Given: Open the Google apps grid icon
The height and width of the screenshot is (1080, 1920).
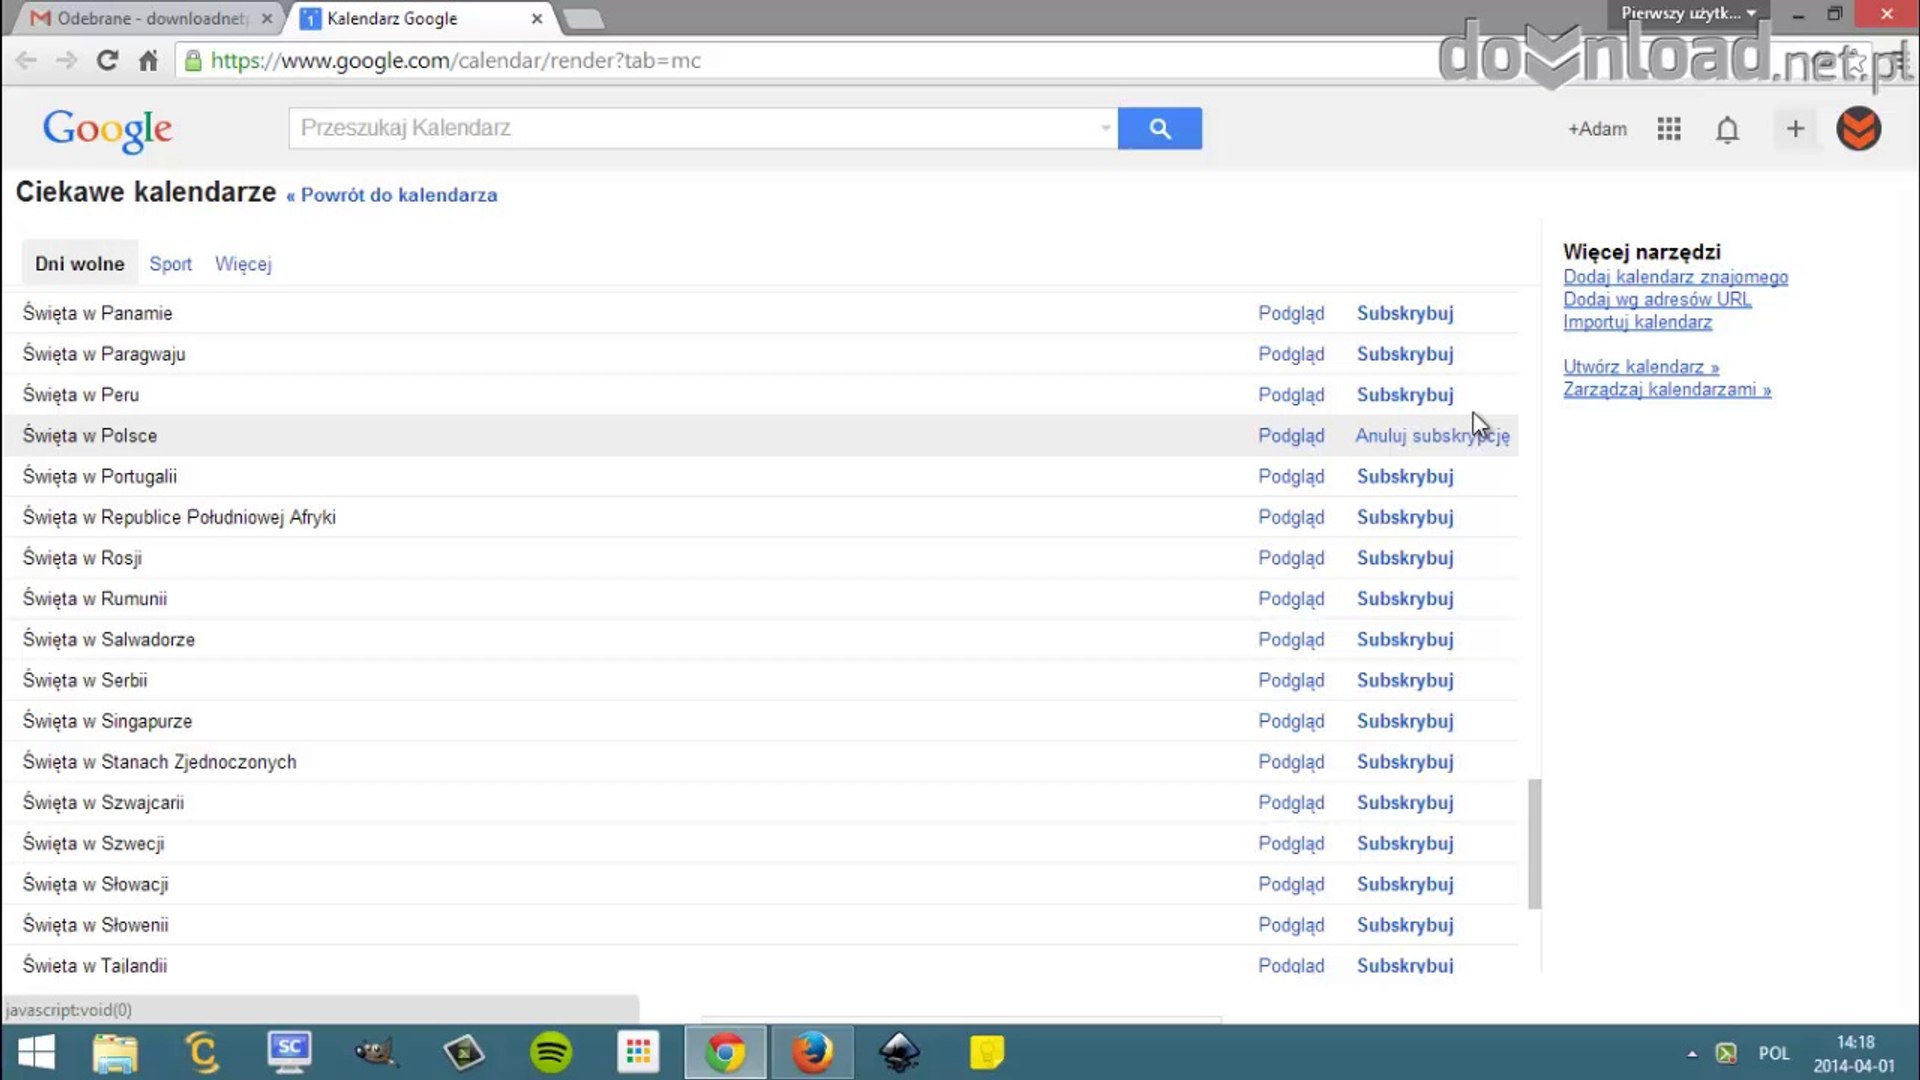Looking at the screenshot, I should coord(1668,129).
